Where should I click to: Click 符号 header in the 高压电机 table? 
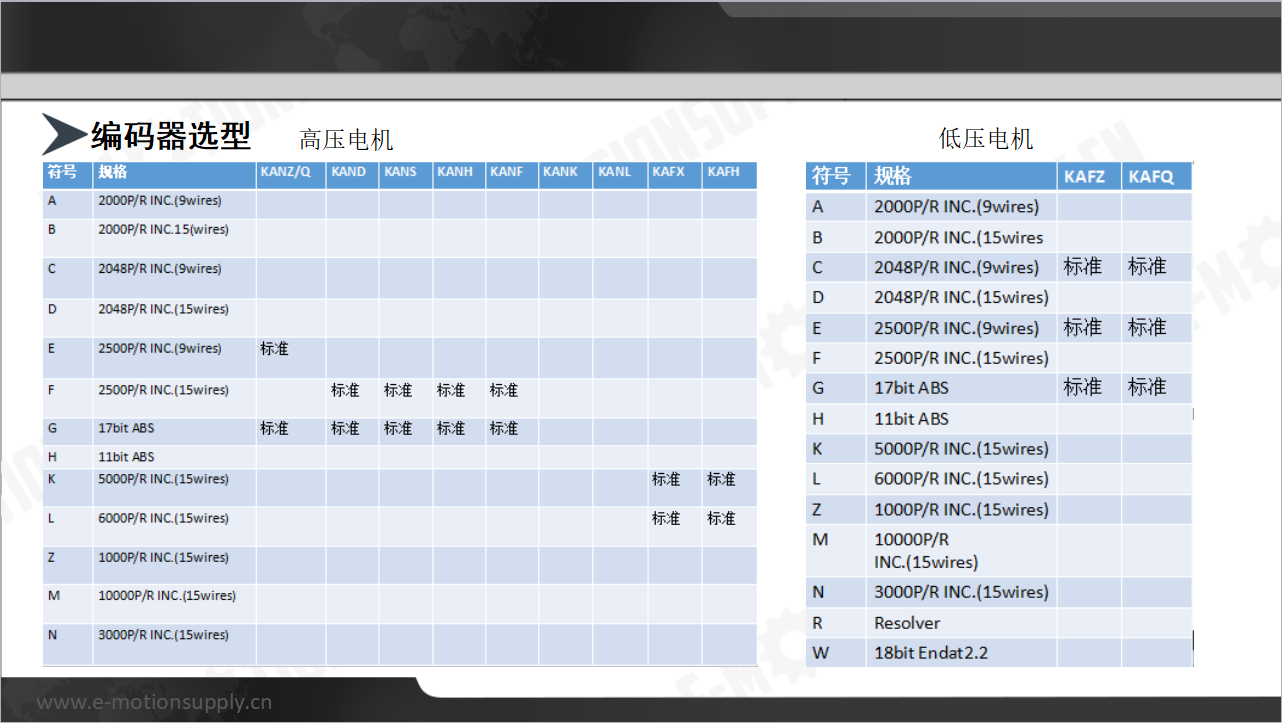(62, 172)
